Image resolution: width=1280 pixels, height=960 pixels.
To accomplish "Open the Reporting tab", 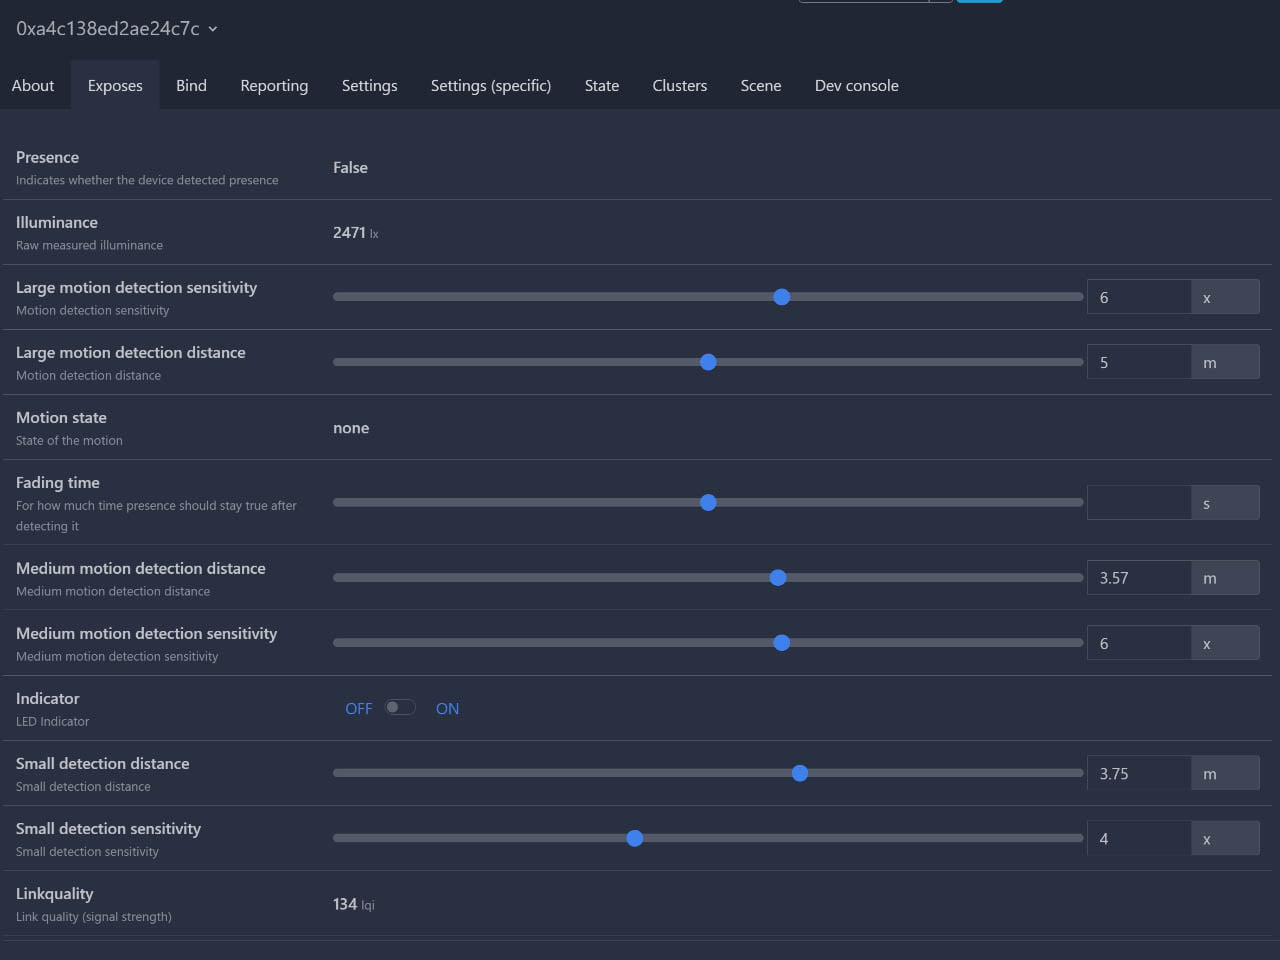I will (x=273, y=85).
